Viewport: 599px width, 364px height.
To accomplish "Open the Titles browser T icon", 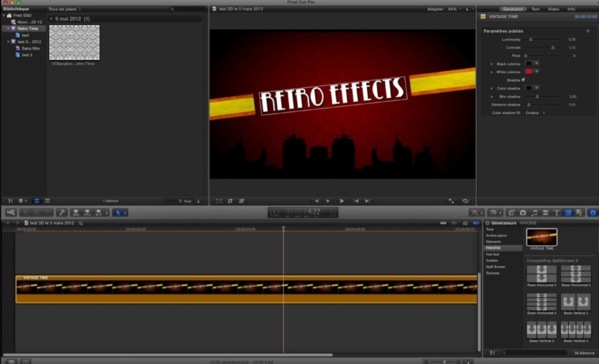I will pos(557,212).
